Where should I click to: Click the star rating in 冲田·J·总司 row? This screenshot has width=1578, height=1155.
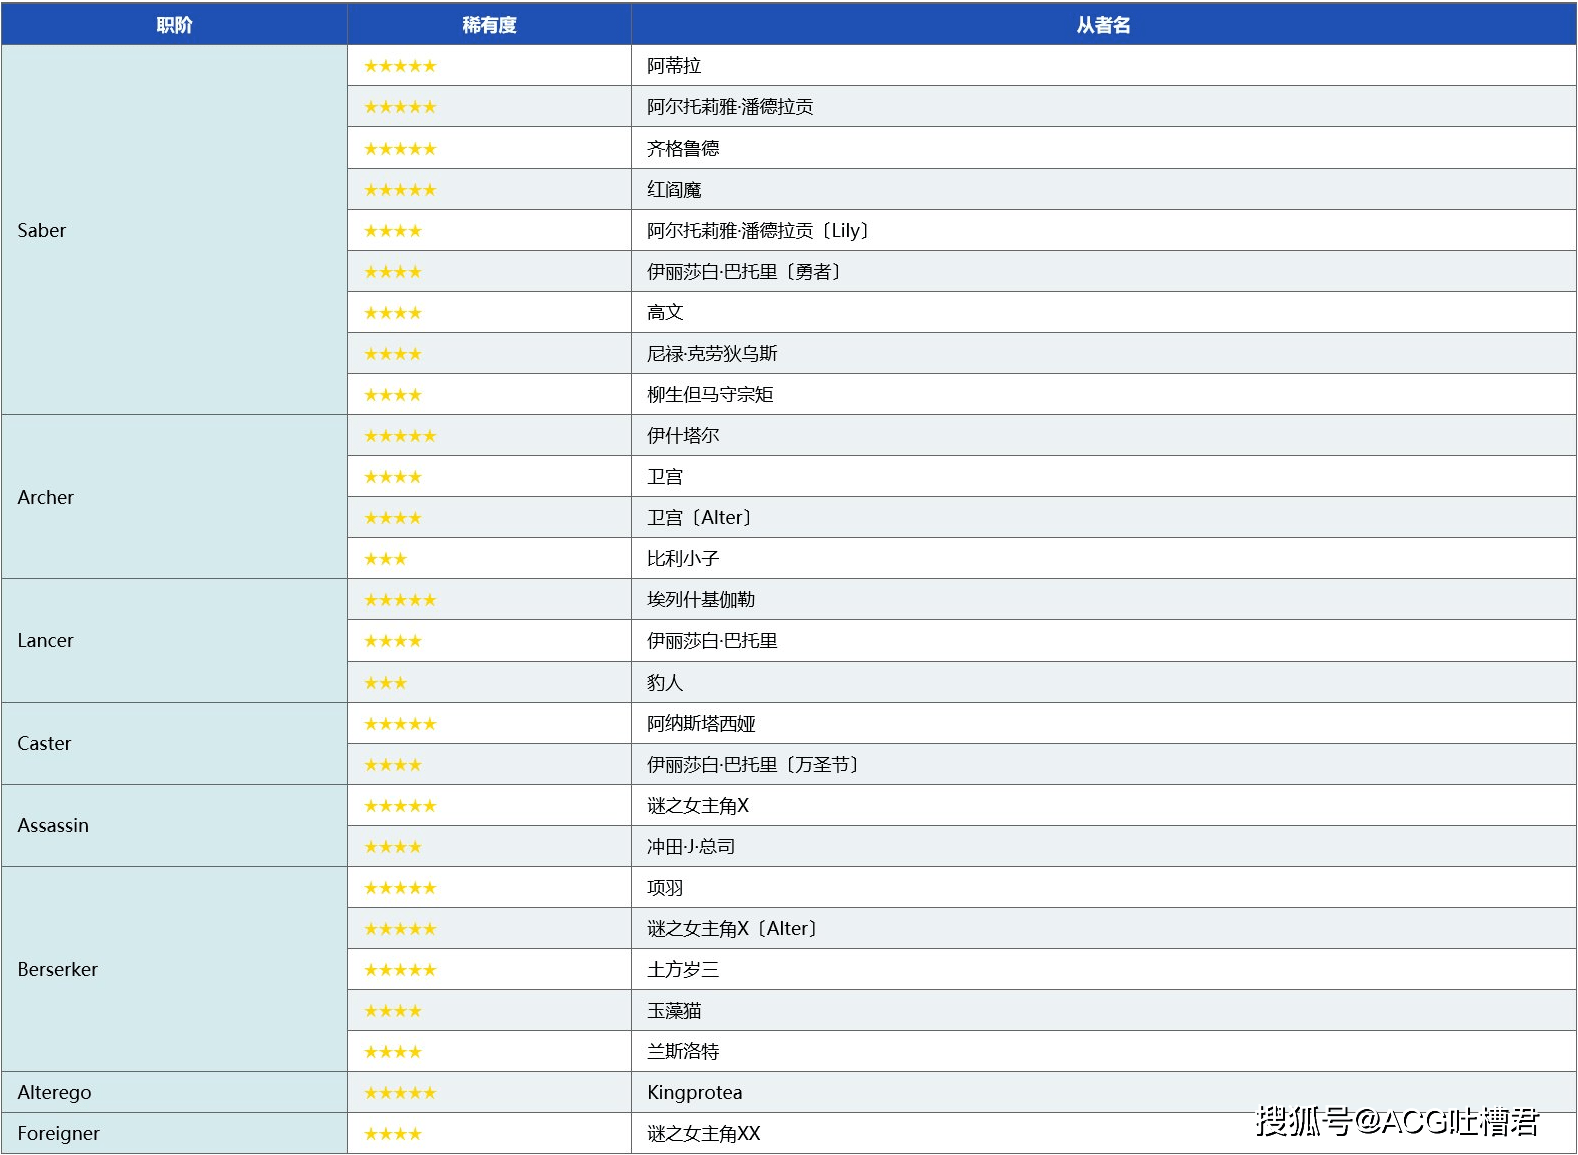(x=393, y=846)
